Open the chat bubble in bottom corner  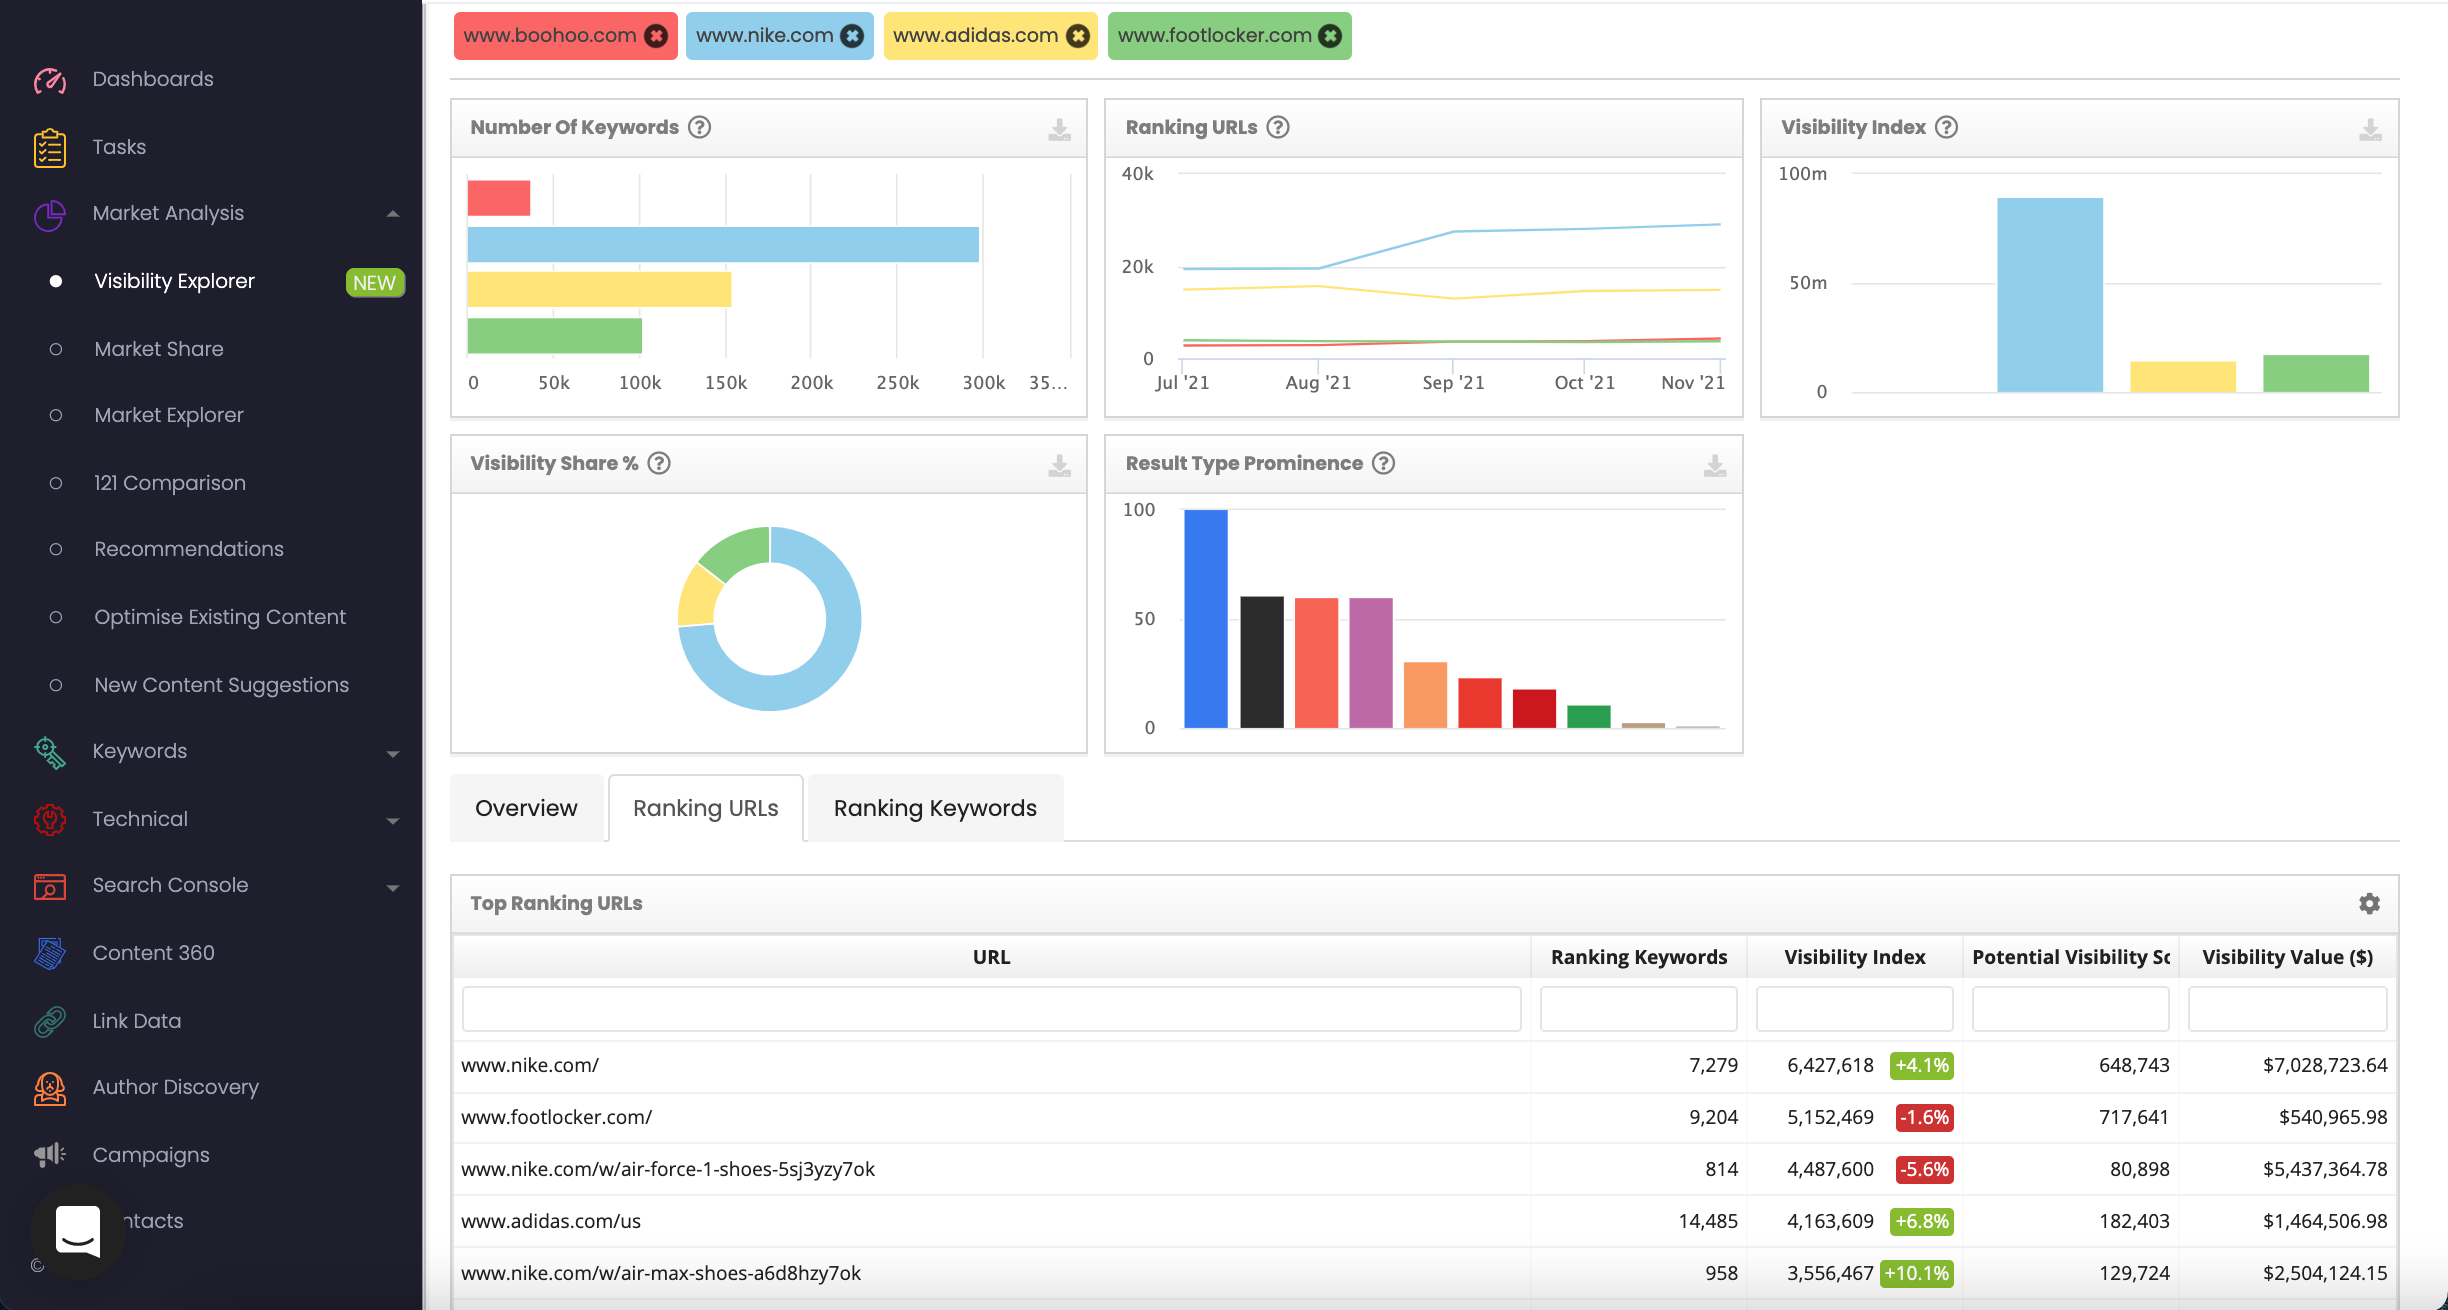click(x=77, y=1233)
